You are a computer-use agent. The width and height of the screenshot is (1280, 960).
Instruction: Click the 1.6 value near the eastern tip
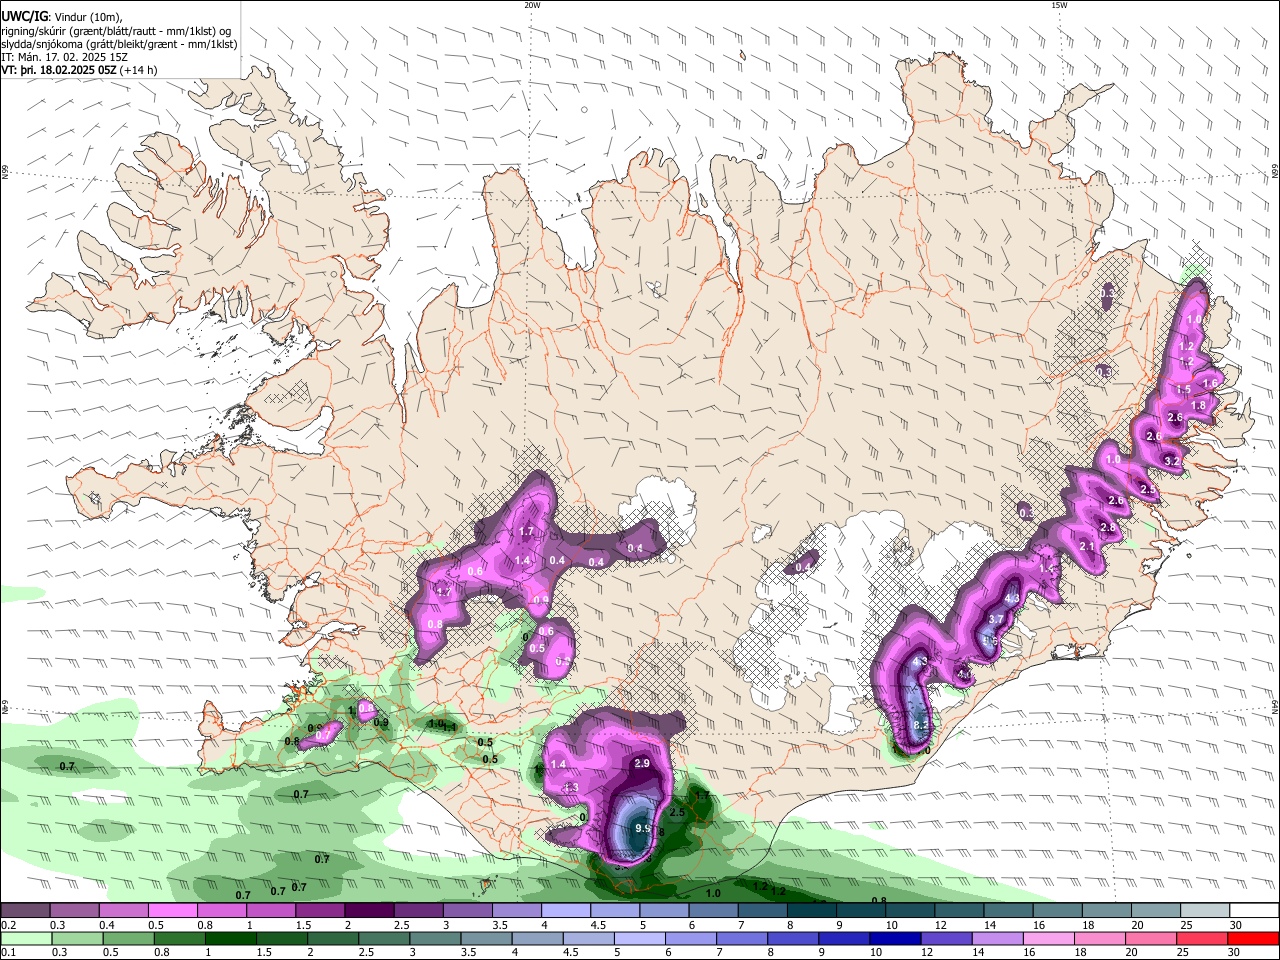[x=1210, y=384]
